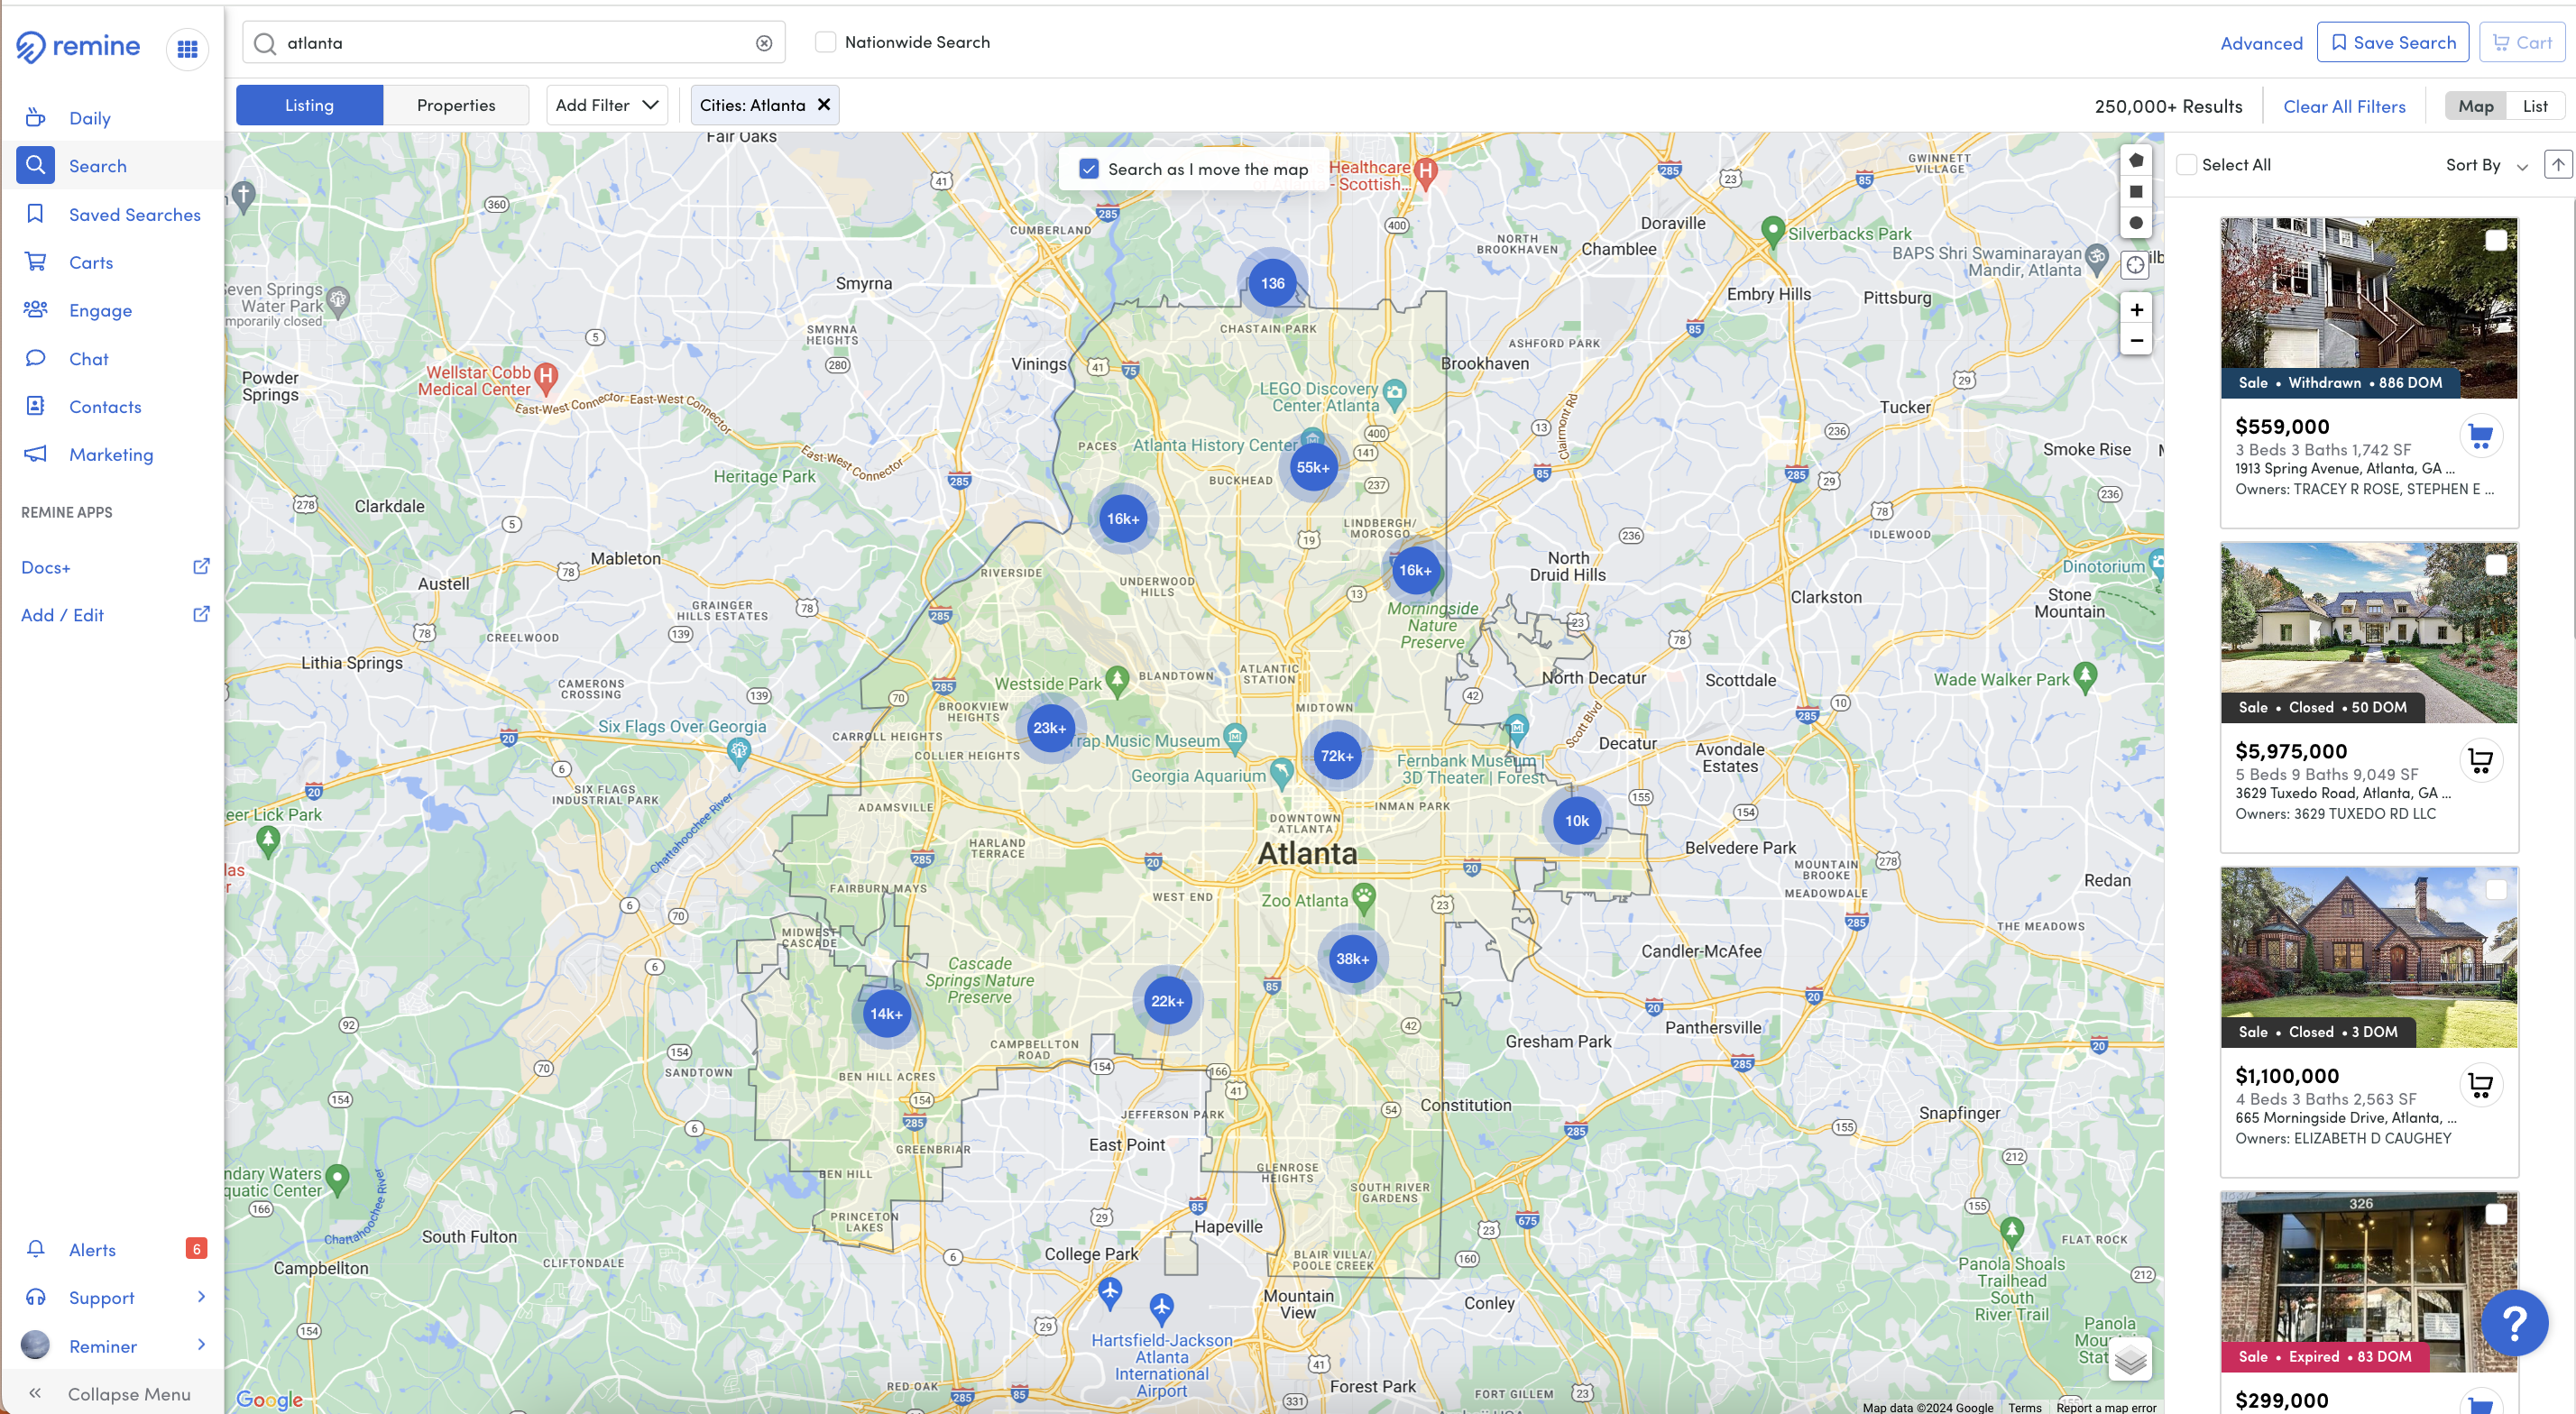
Task: Click the 136 map cluster
Action: 1272,283
